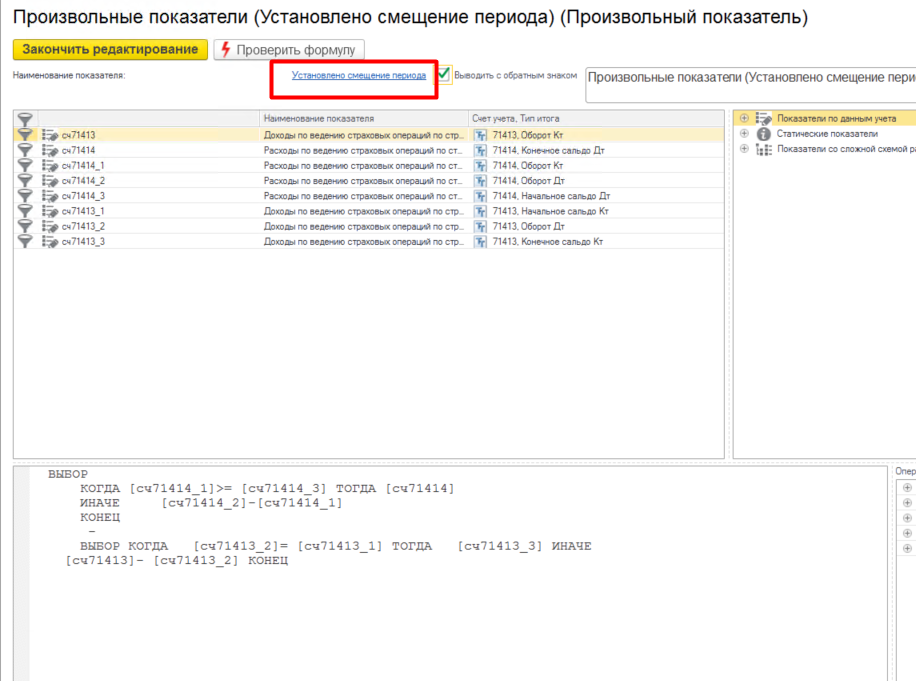This screenshot has height=681, width=916.
Task: Expand the Показатели со сложной схемой node
Action: pyautogui.click(x=744, y=149)
